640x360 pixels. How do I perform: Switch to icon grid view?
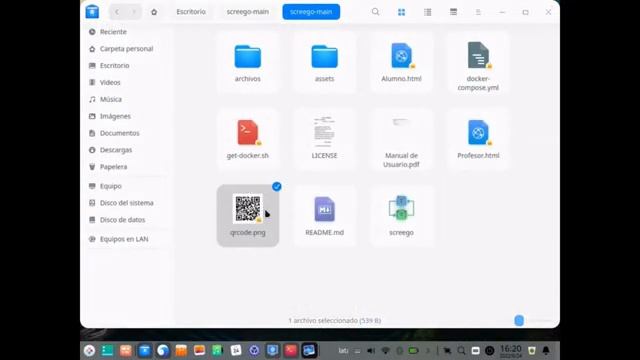coord(402,12)
